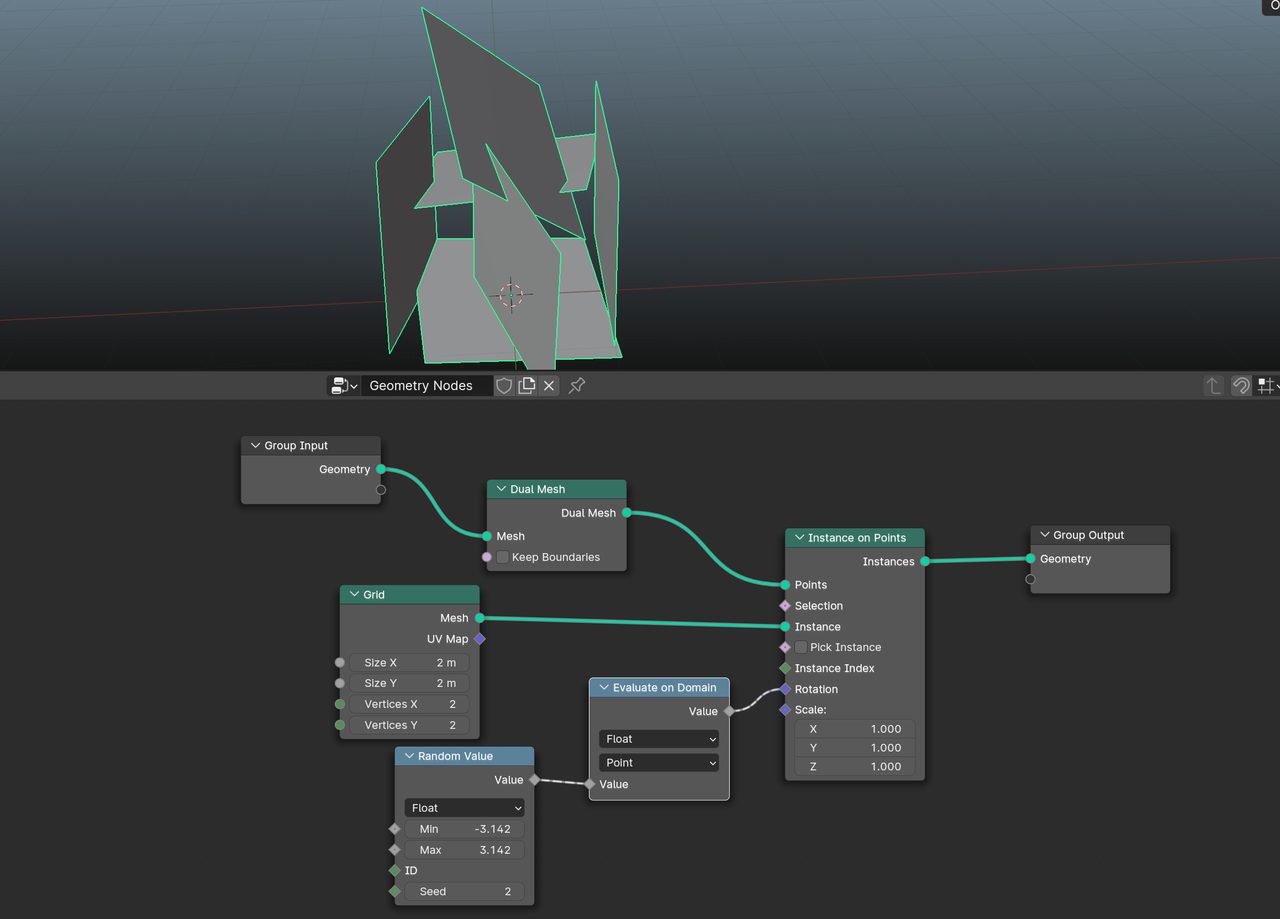Open the Point domain dropdown
The height and width of the screenshot is (919, 1280).
pyautogui.click(x=659, y=762)
